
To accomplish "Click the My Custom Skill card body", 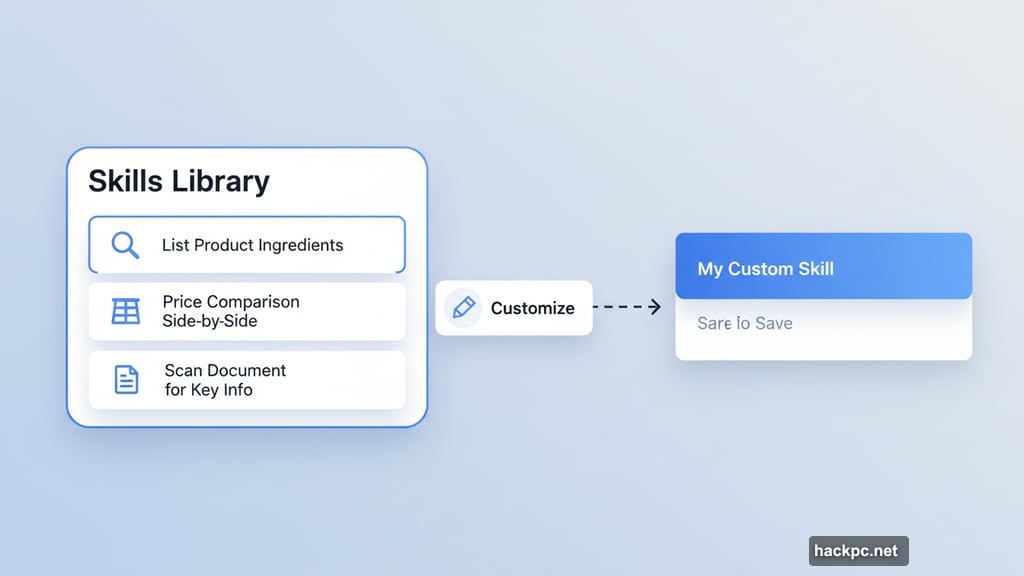I will [824, 295].
